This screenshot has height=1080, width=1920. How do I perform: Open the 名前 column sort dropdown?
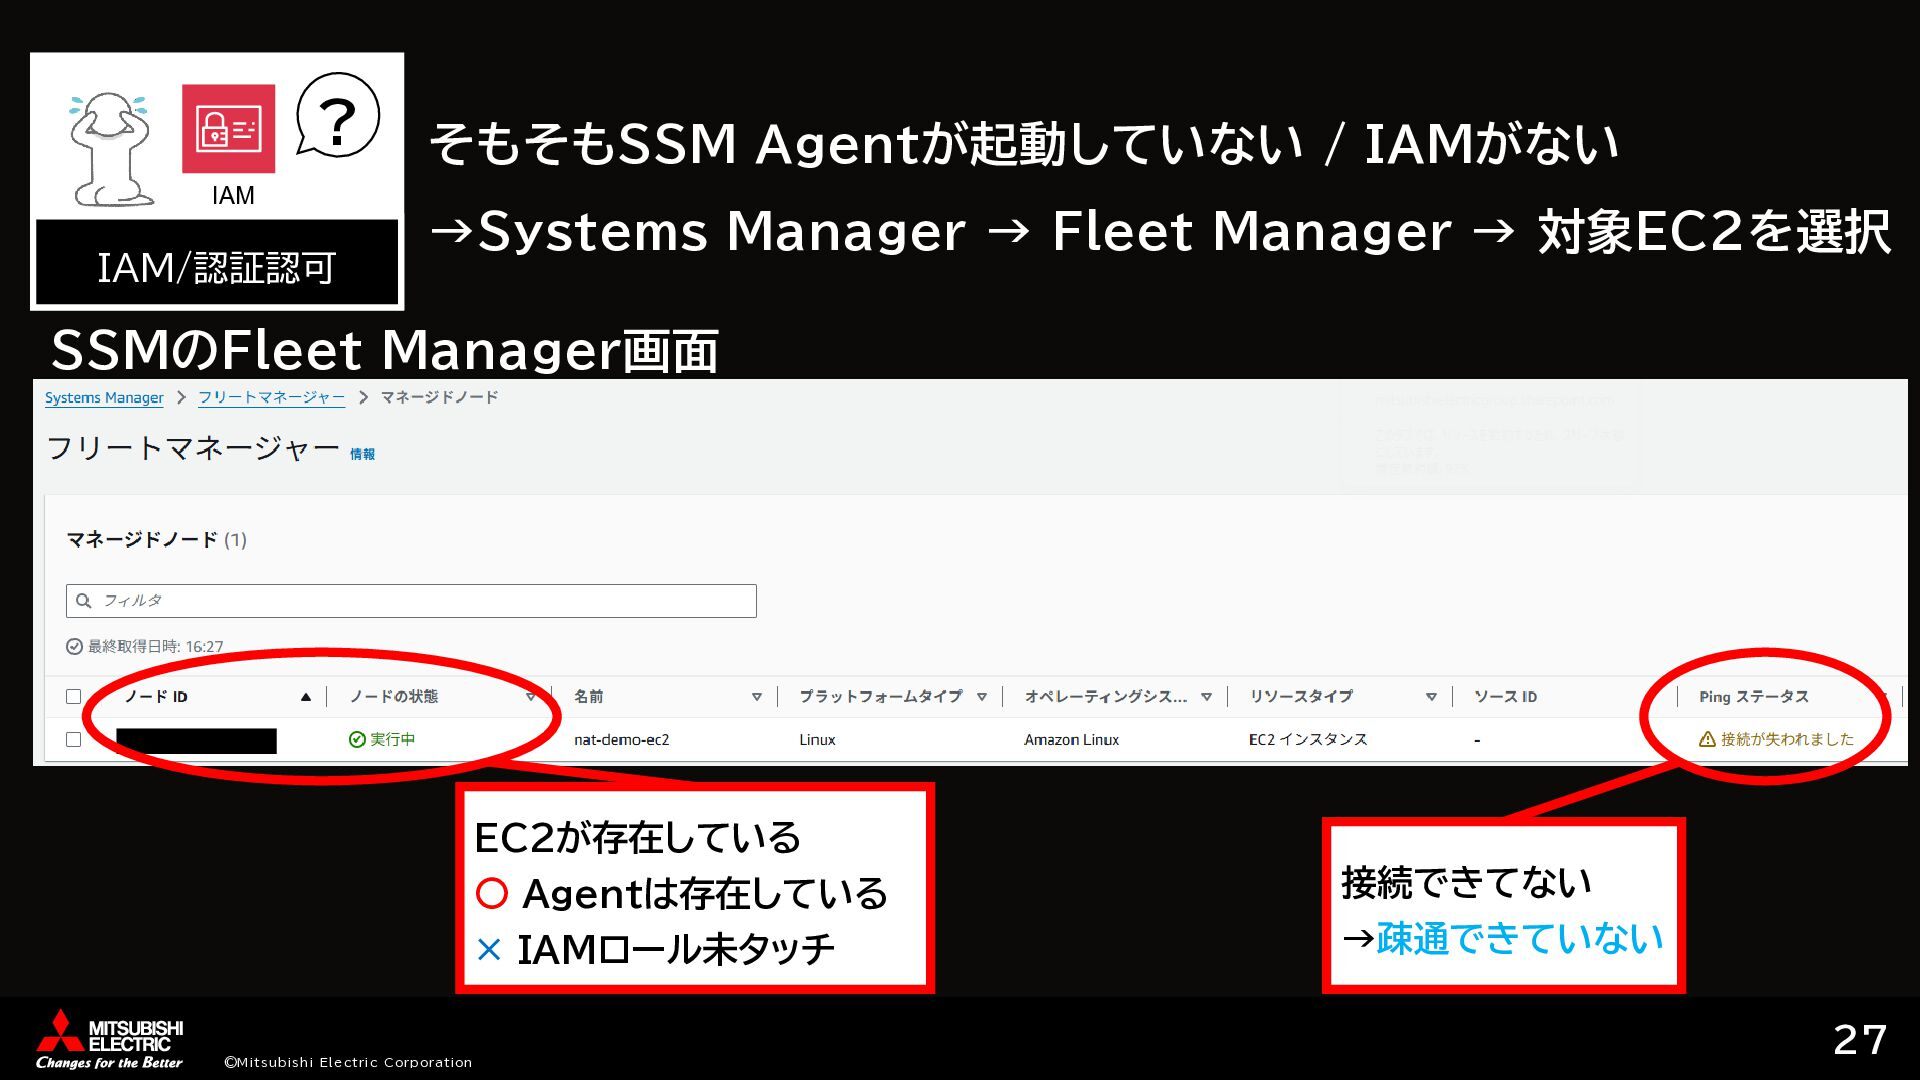coord(757,697)
